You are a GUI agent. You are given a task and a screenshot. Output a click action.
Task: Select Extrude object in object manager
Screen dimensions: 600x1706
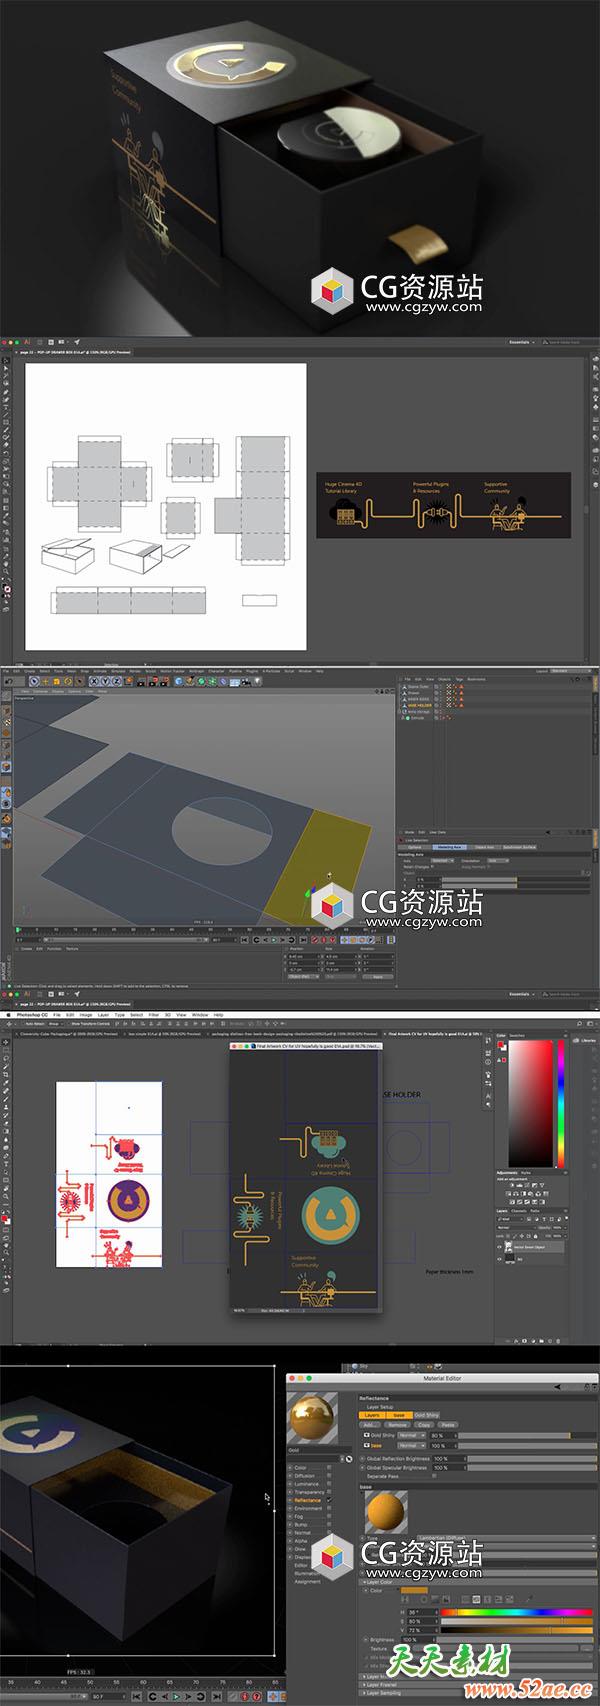pyautogui.click(x=417, y=718)
